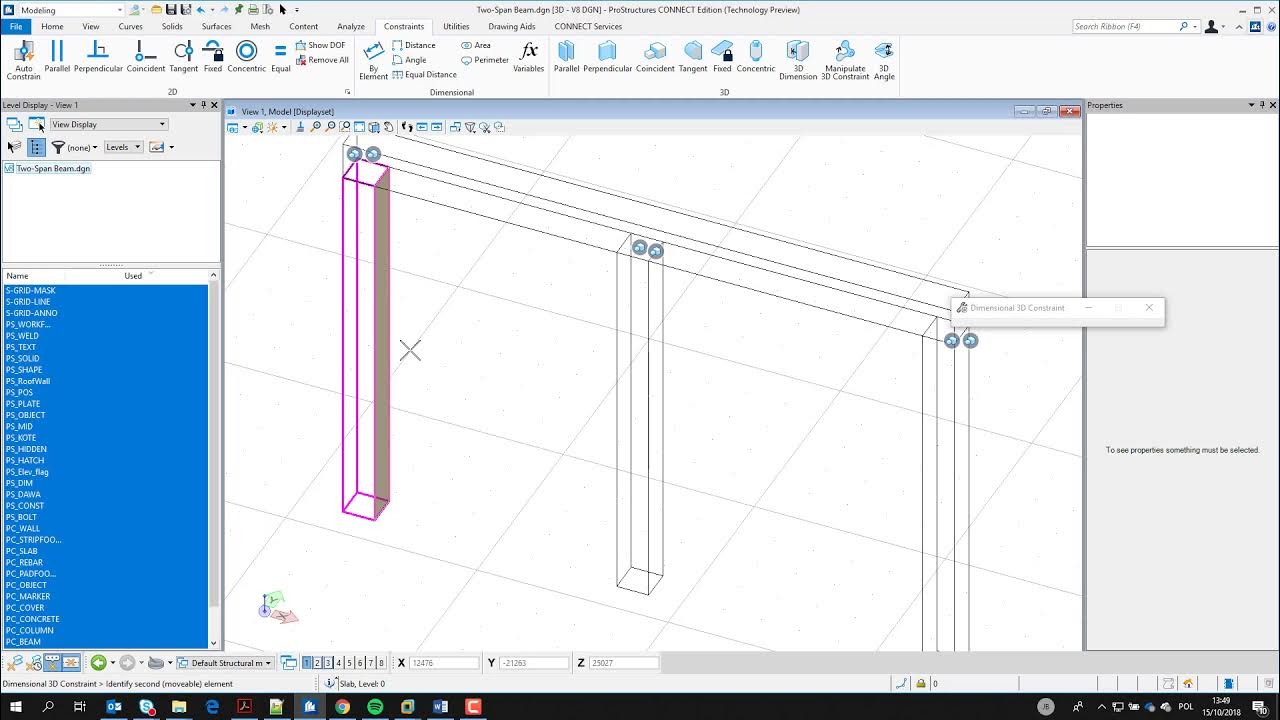Click View Next arrow icon
Viewport: 1280px width, 720px height.
(x=437, y=127)
